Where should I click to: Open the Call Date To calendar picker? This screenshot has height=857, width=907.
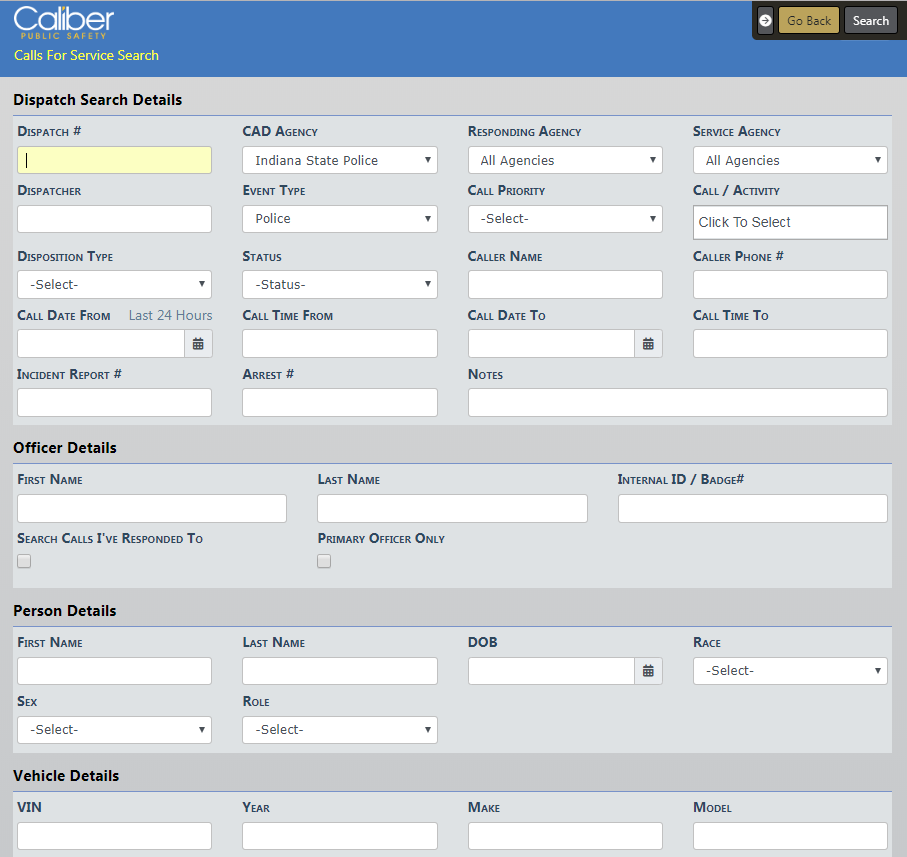coord(648,344)
